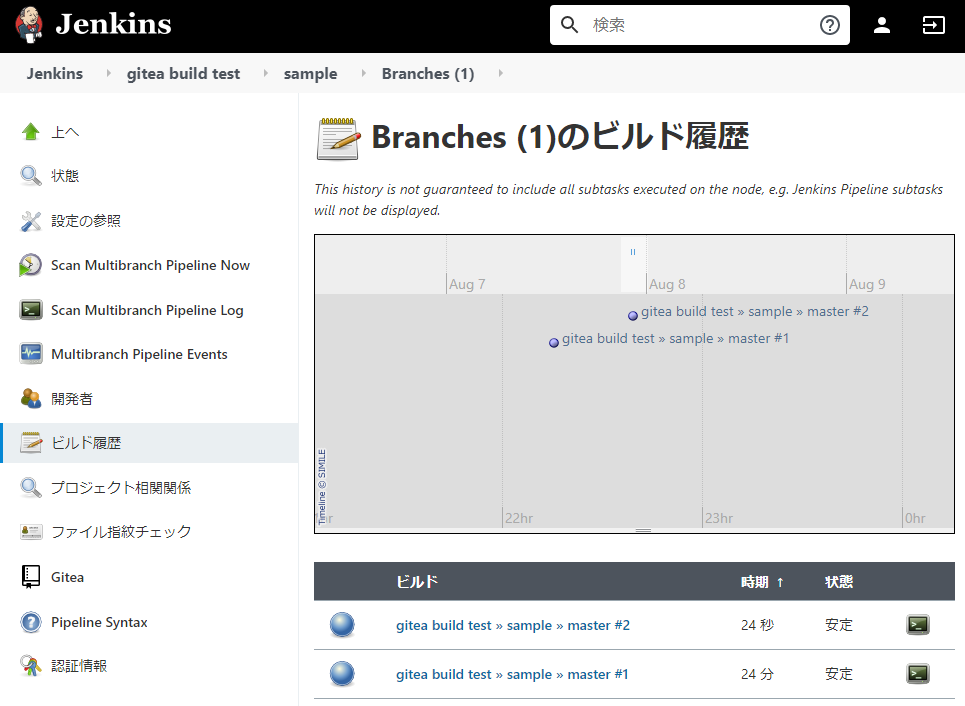Open 設定の参照 sidebar item

[86, 221]
